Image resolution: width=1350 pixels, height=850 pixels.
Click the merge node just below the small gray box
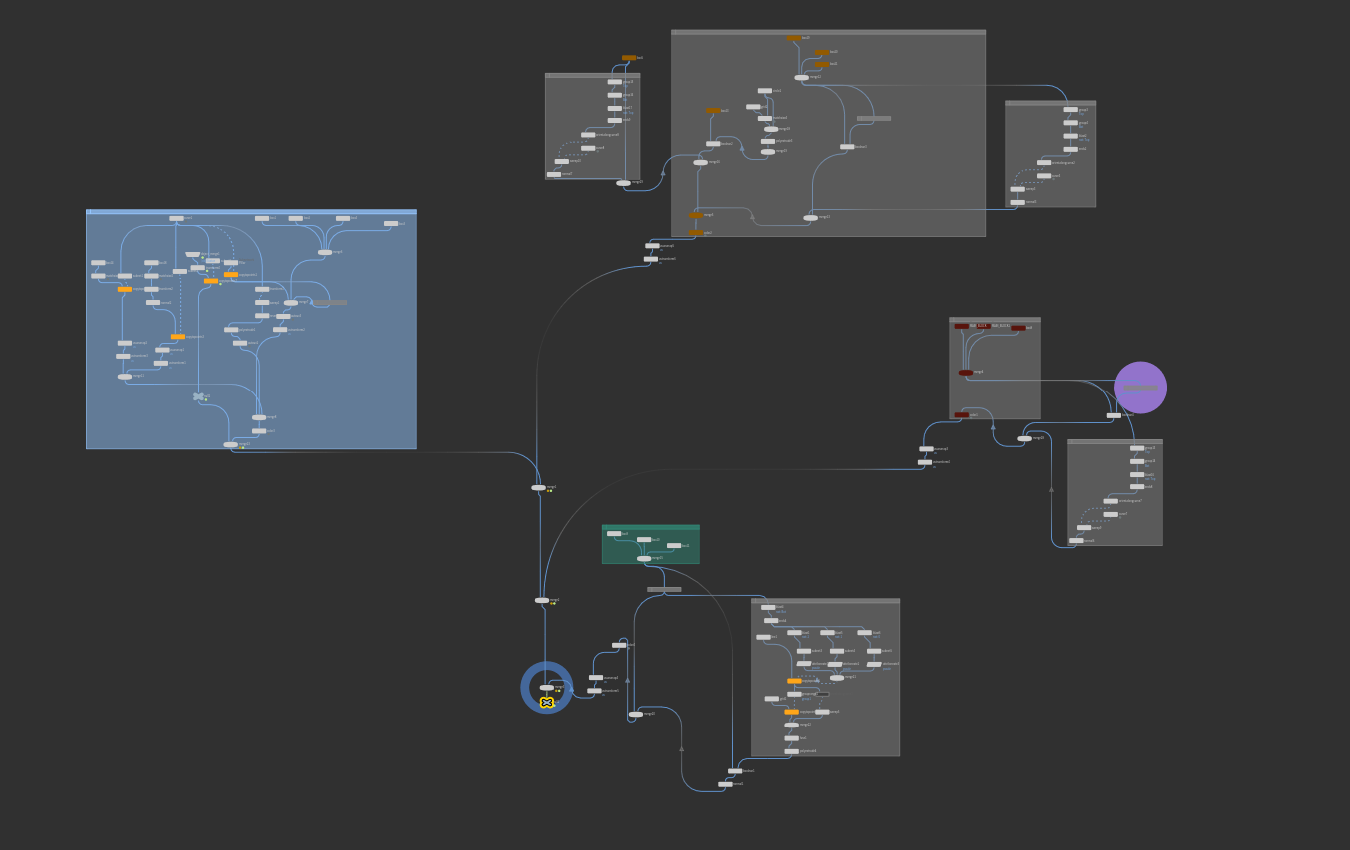point(624,183)
